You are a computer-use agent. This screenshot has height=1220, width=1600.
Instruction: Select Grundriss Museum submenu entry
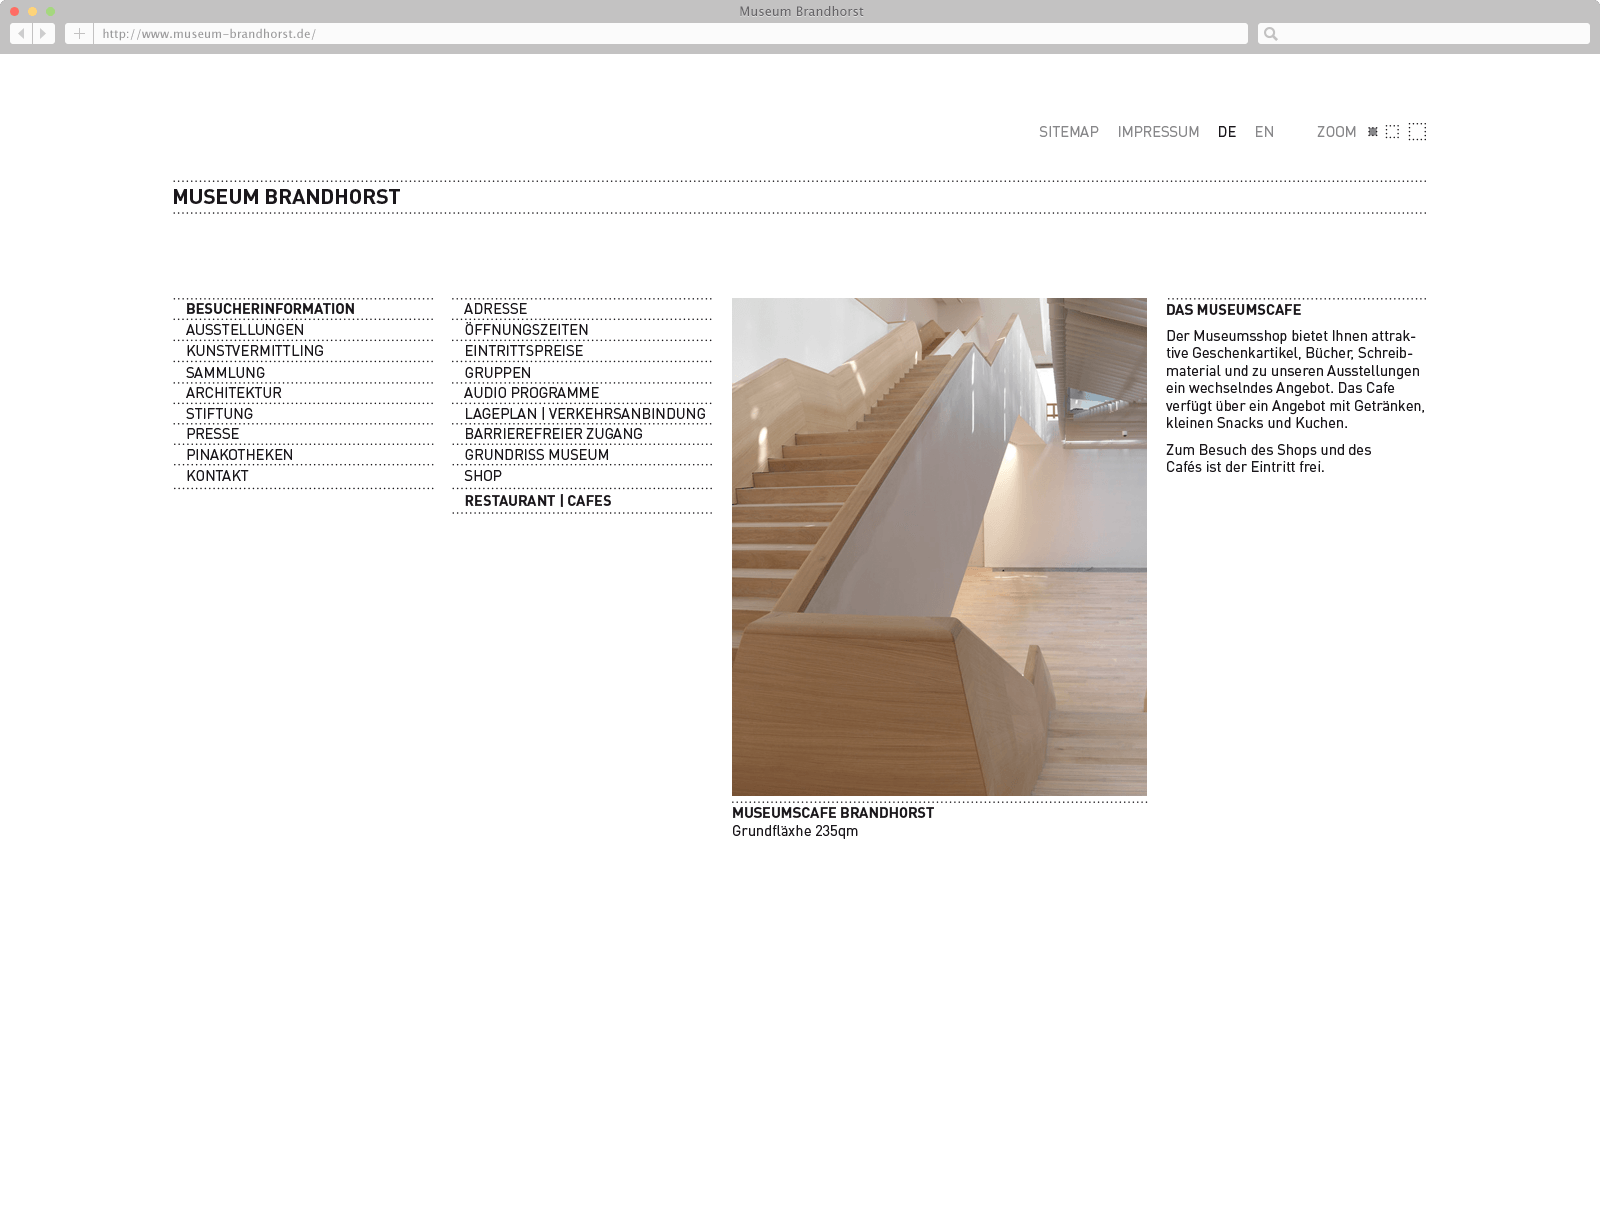coord(536,455)
